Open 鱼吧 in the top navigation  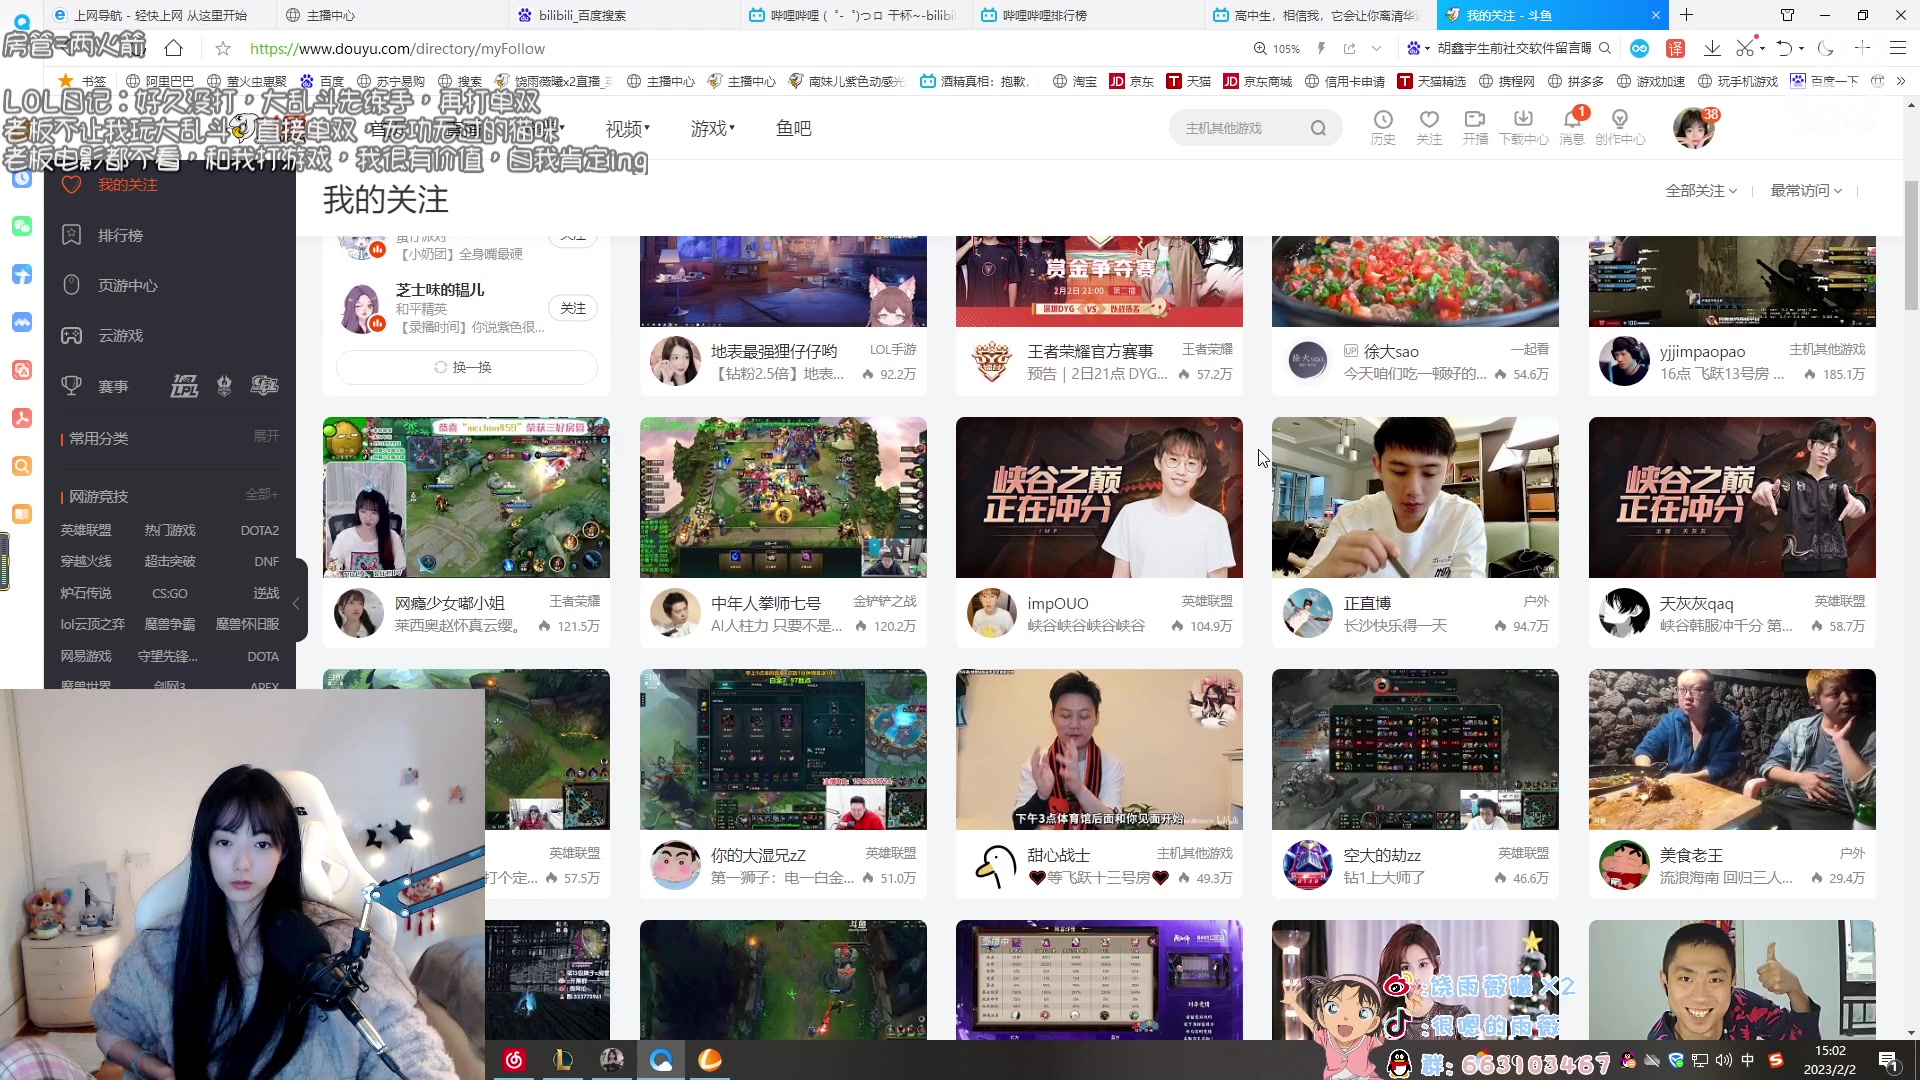click(793, 128)
